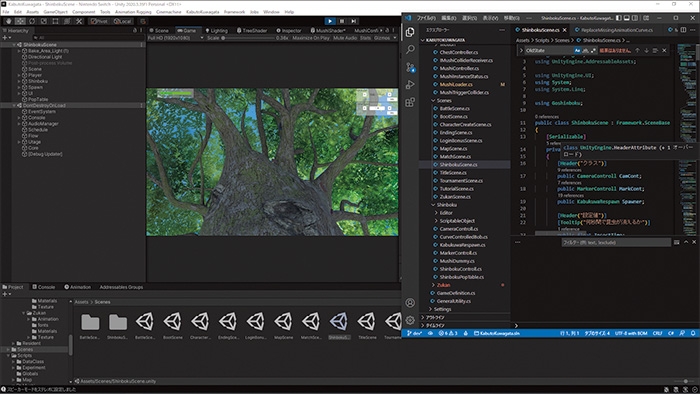Open the Full HD resolution dropdown

tap(175, 38)
